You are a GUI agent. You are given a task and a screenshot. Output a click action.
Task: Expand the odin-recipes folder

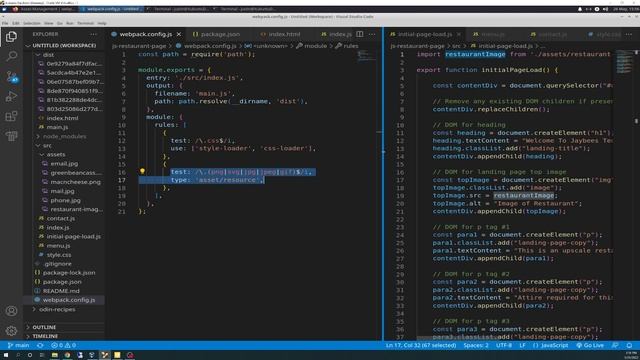click(x=57, y=309)
